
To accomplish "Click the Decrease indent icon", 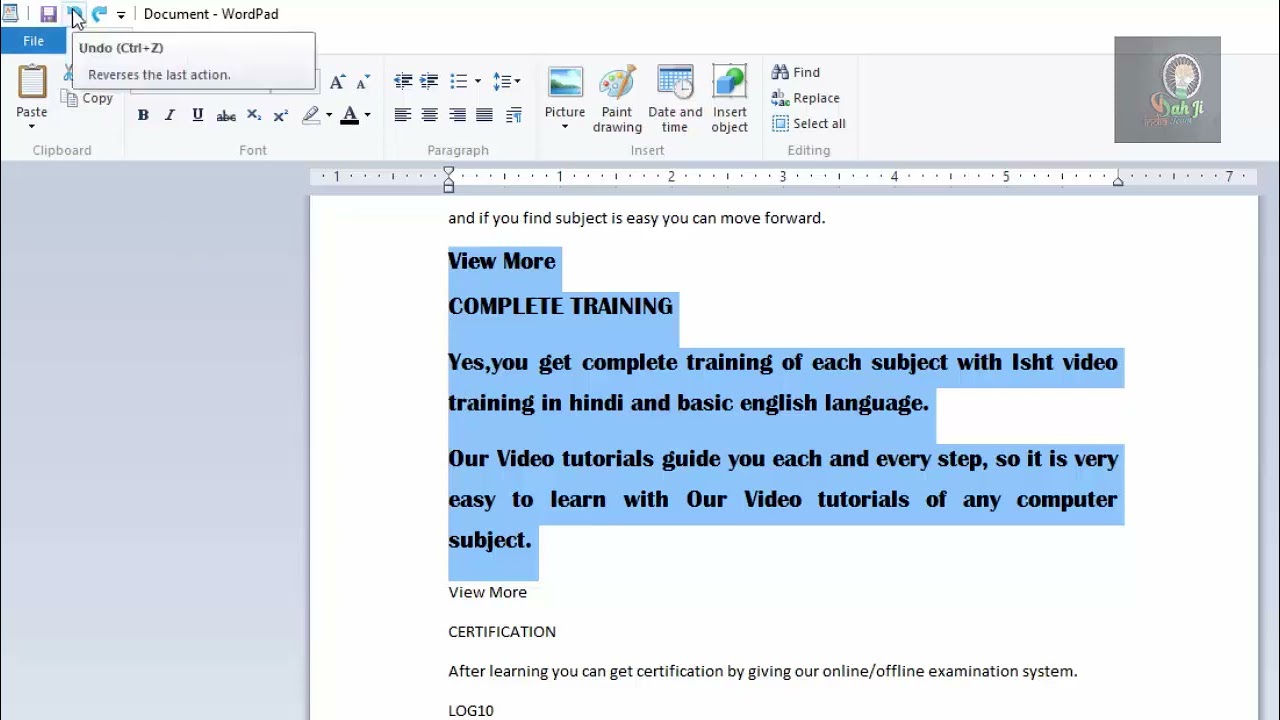I will pos(403,81).
